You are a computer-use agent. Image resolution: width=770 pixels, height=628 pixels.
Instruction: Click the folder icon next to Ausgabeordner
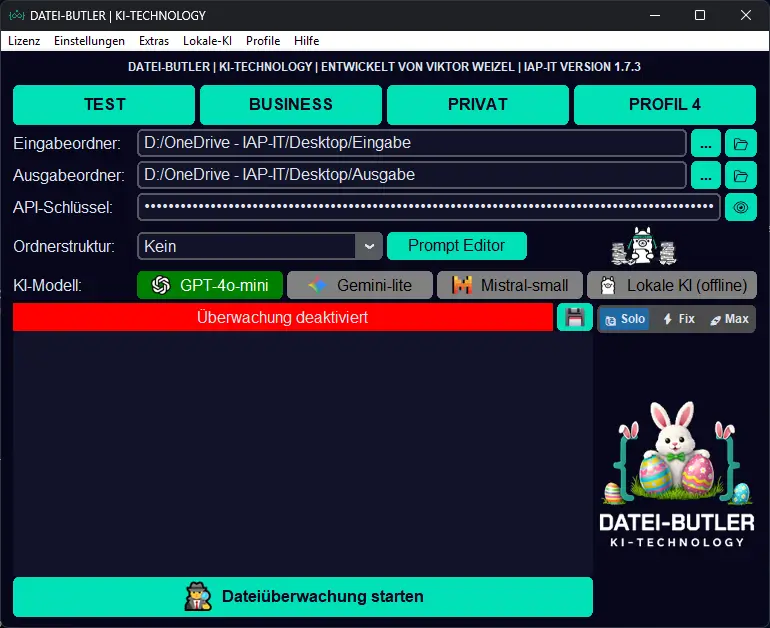click(x=741, y=175)
